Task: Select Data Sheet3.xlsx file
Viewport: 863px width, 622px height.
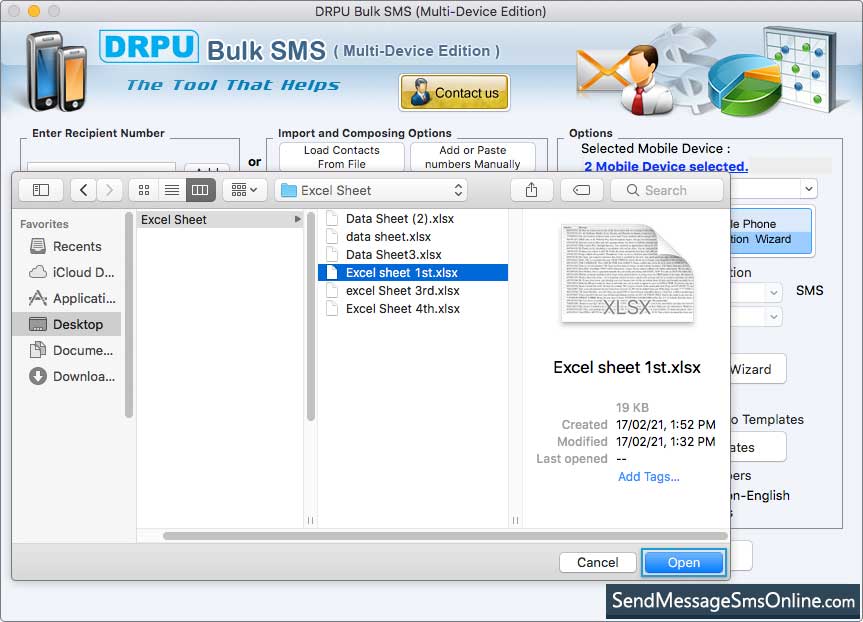Action: pos(393,255)
